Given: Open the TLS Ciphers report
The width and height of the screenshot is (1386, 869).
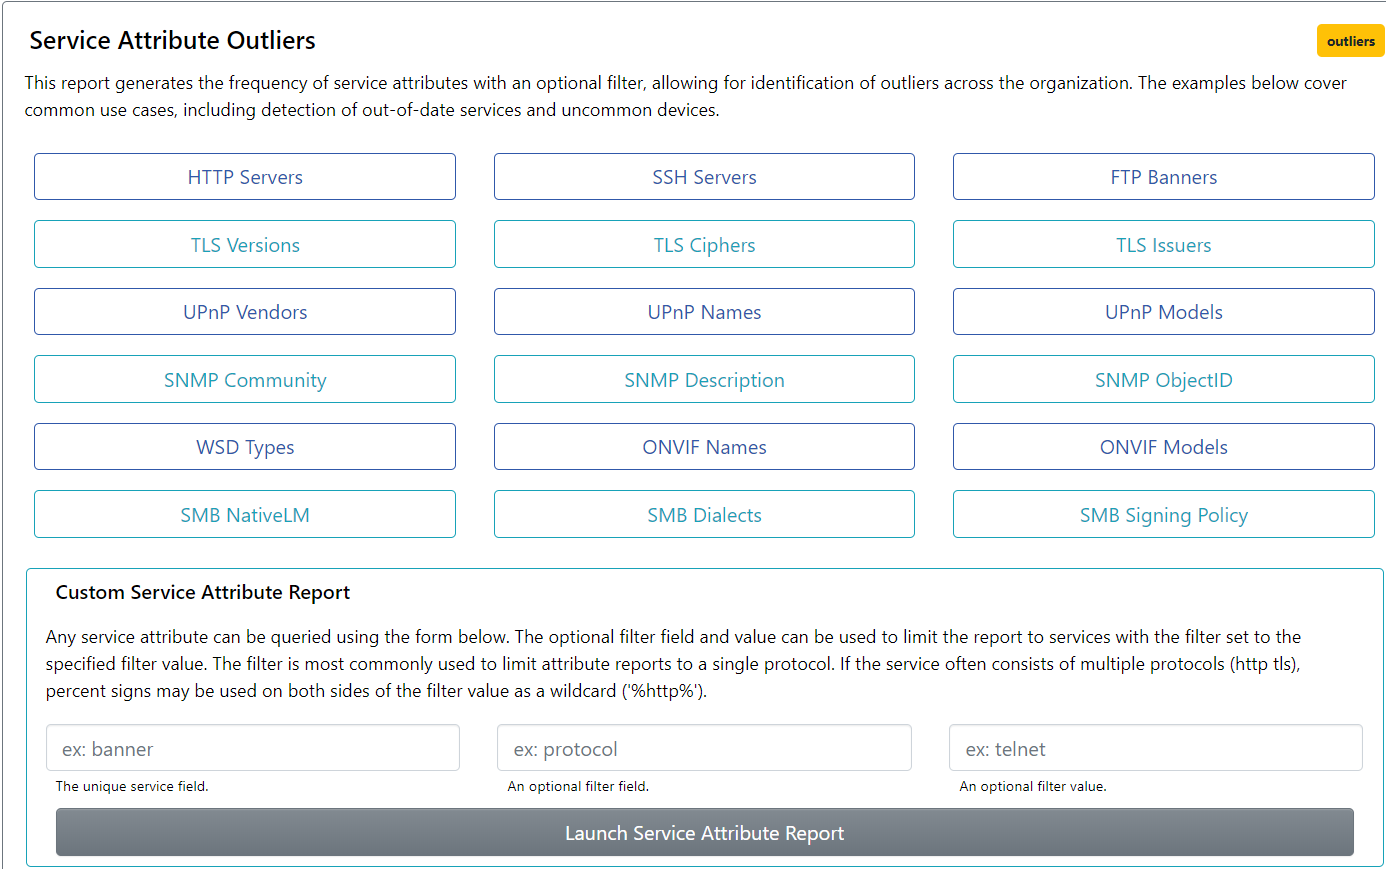Looking at the screenshot, I should point(704,244).
